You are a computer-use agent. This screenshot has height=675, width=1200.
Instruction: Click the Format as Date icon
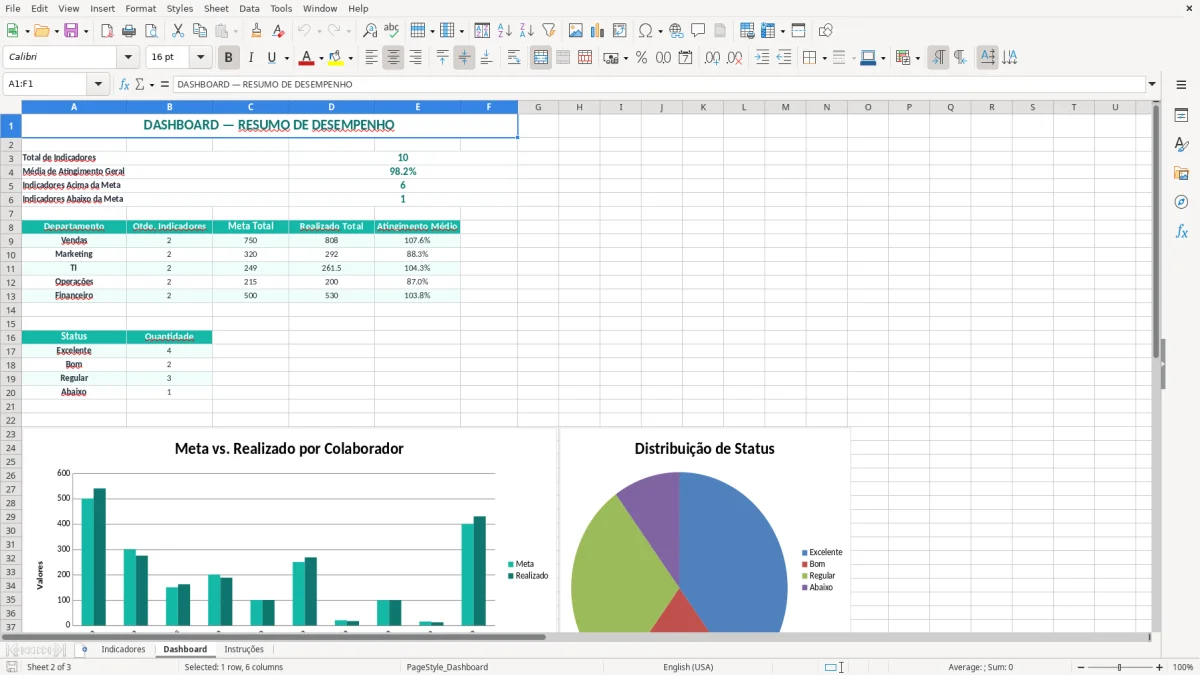(x=685, y=58)
